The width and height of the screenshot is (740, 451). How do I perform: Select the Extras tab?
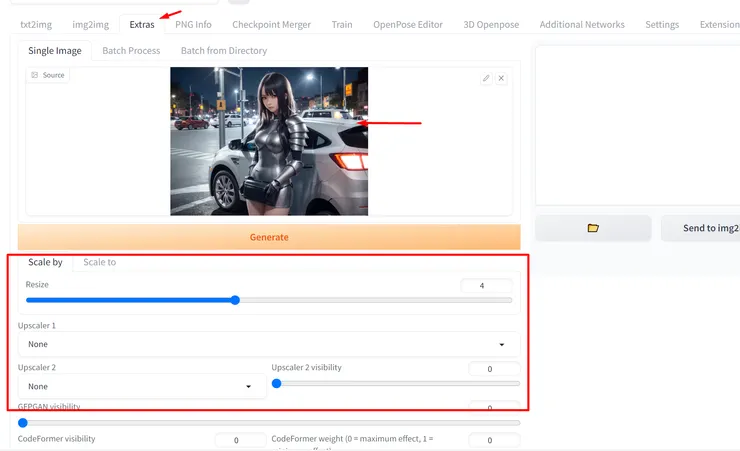142,25
